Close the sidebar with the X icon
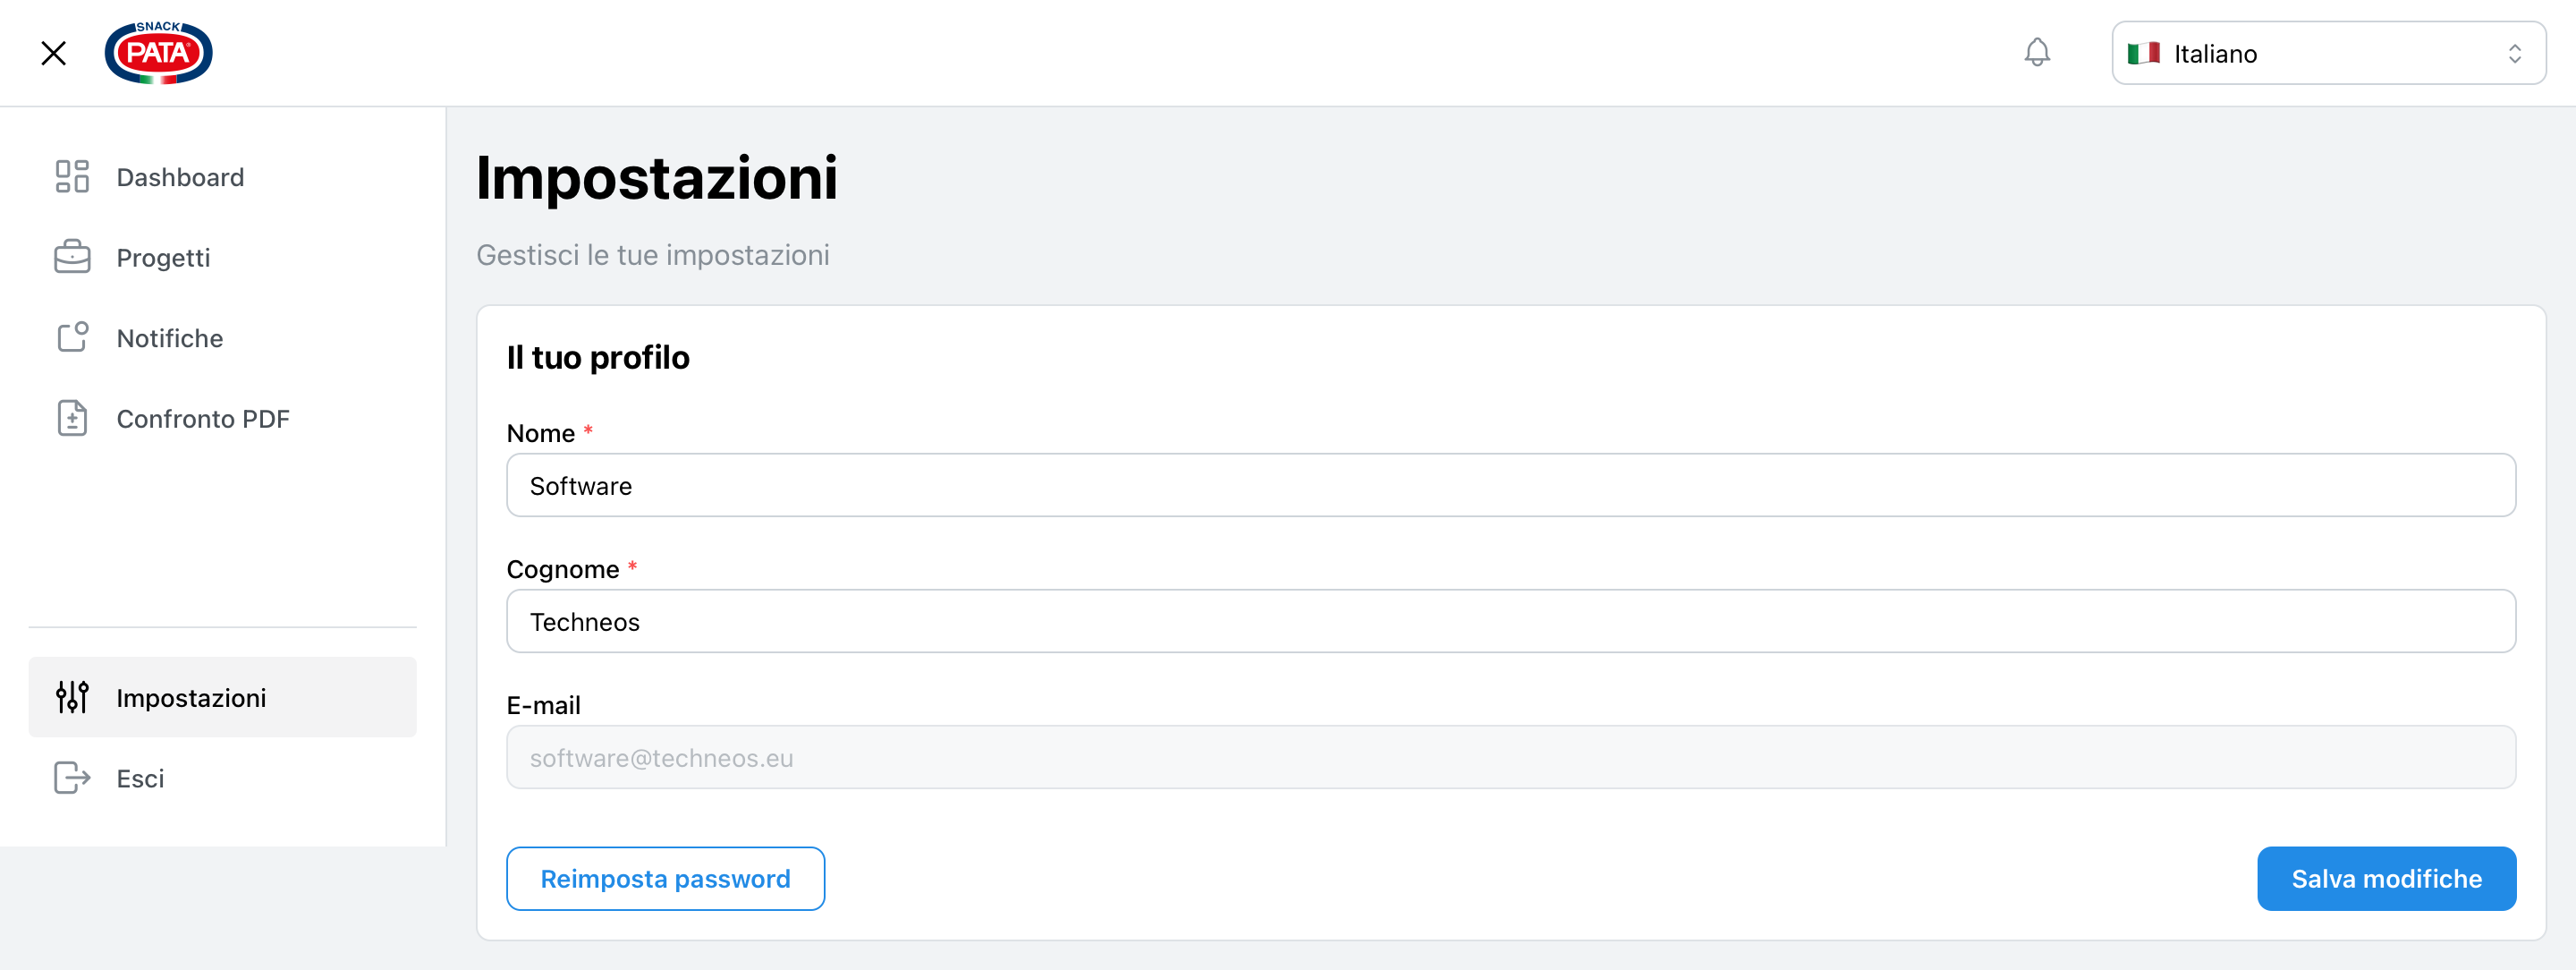 [x=54, y=53]
